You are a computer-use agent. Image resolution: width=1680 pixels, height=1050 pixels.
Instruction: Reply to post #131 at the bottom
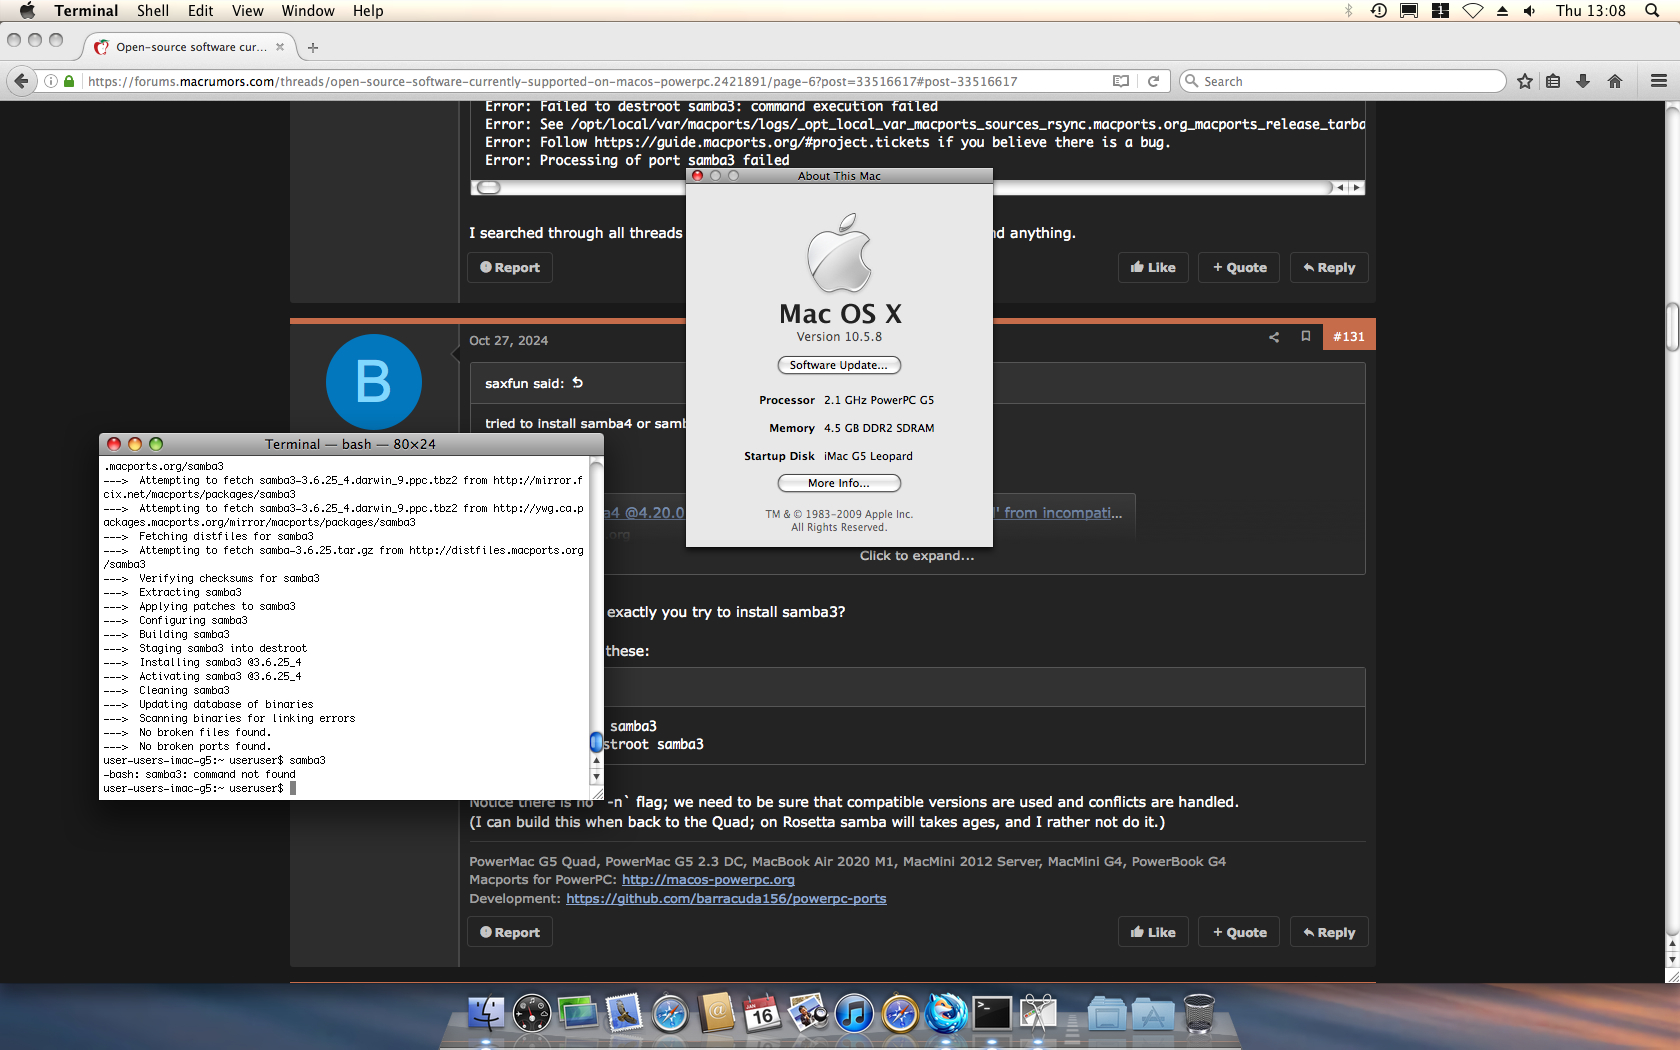tap(1329, 933)
